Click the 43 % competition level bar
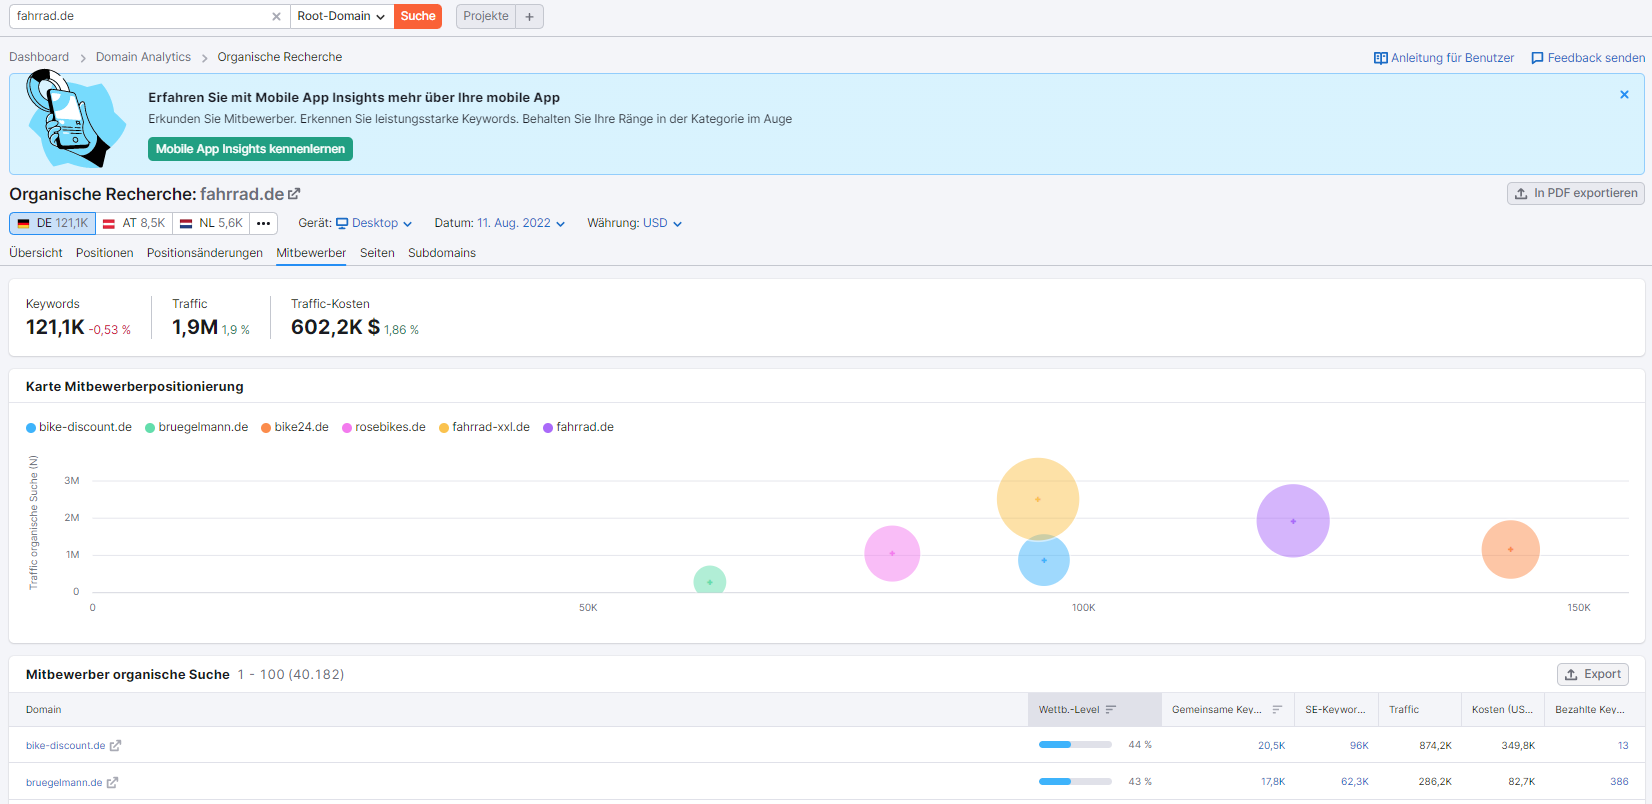Viewport: 1652px width, 804px height. pyautogui.click(x=1075, y=782)
